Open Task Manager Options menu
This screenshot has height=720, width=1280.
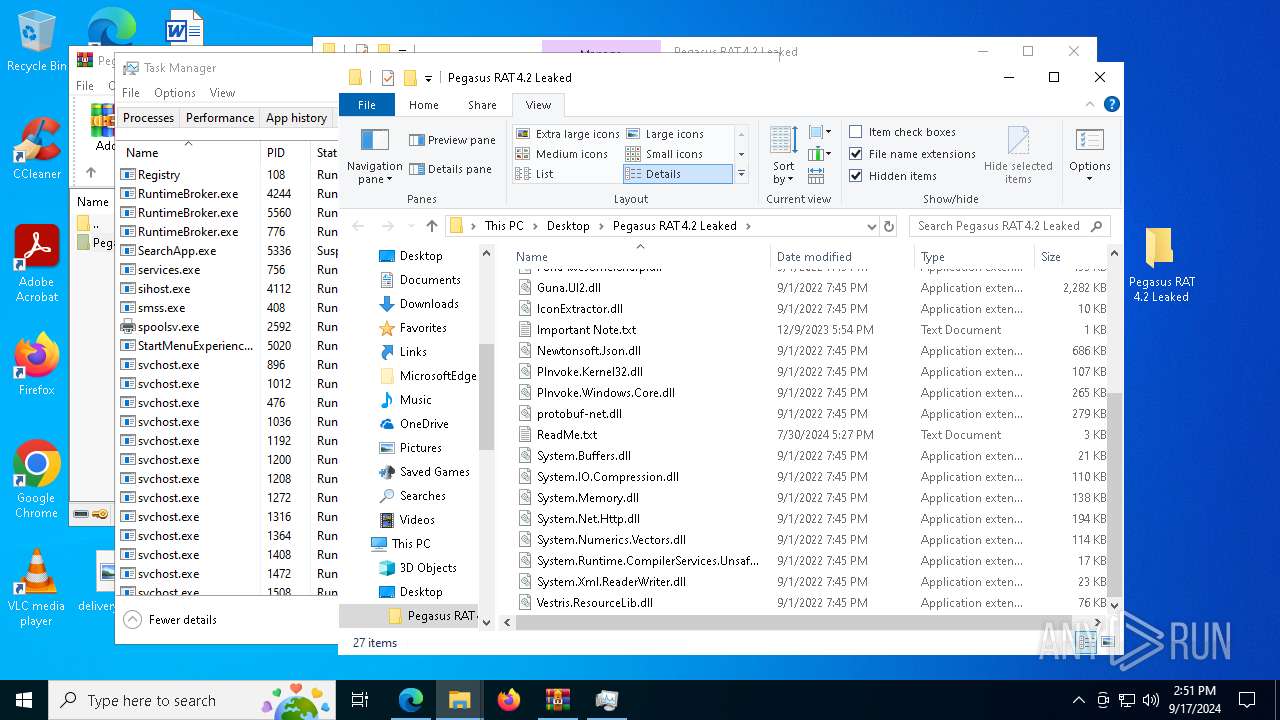[175, 93]
